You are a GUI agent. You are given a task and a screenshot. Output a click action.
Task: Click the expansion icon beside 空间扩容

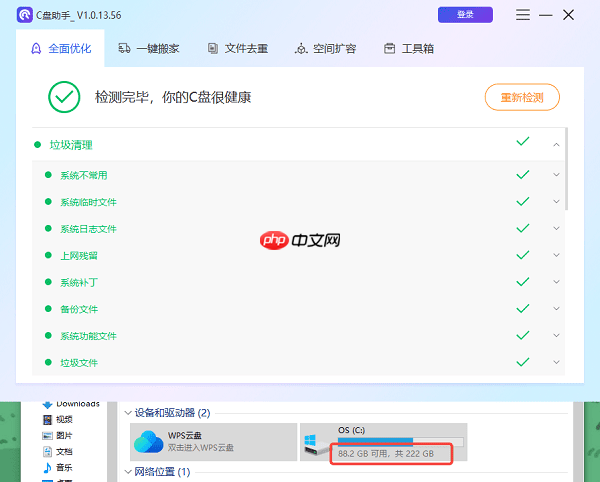[301, 49]
